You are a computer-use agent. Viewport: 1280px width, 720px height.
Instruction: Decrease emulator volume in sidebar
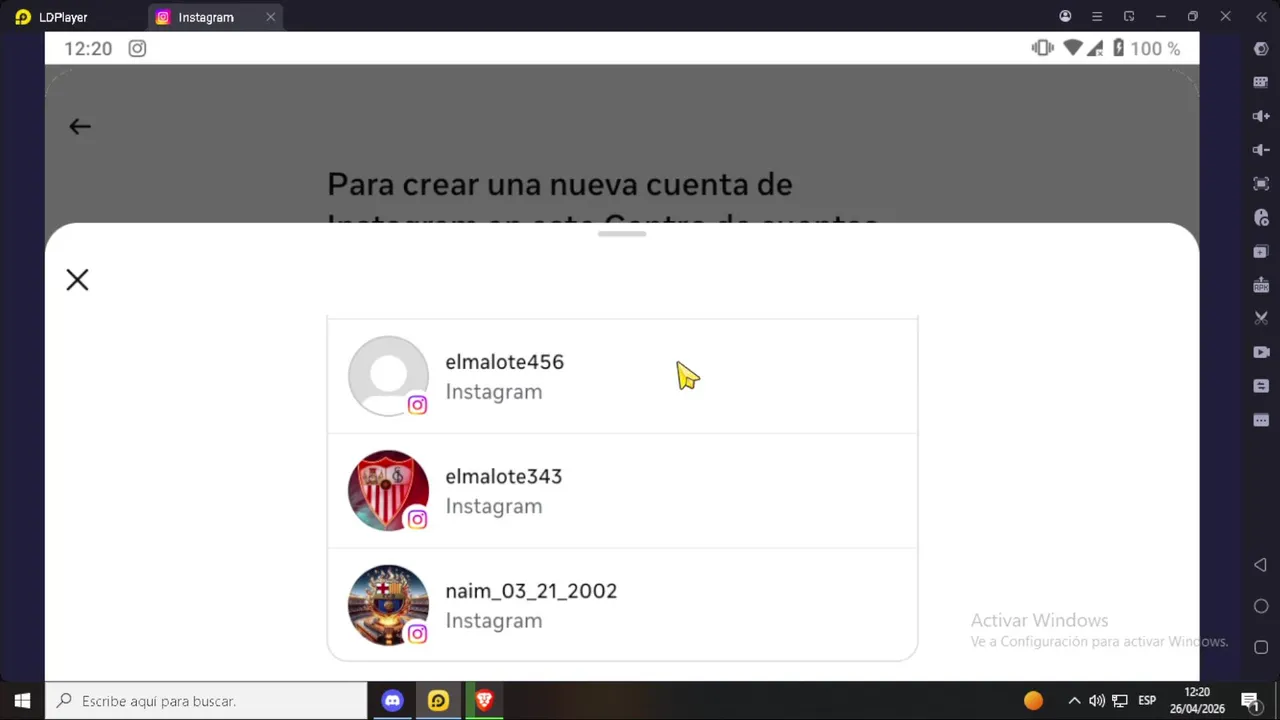pyautogui.click(x=1261, y=150)
